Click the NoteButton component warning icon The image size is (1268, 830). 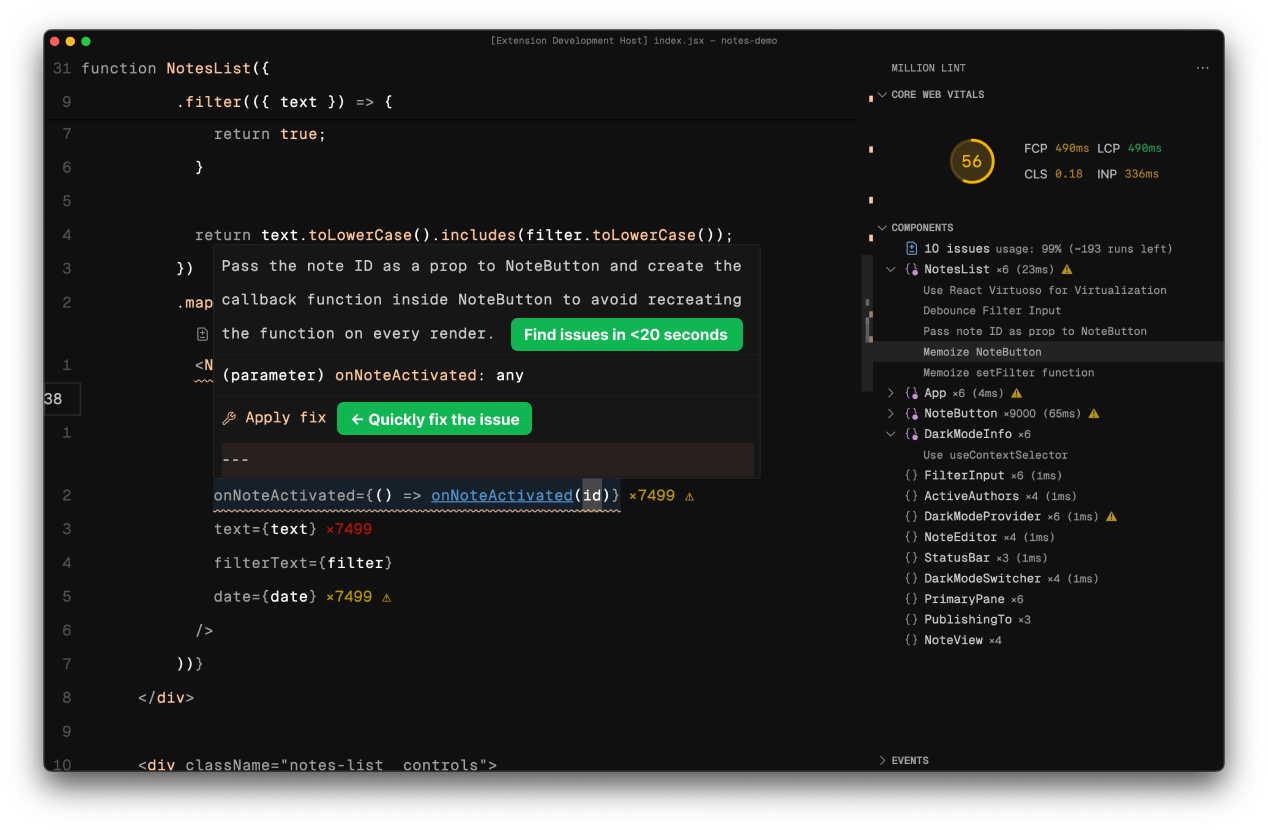(x=1094, y=413)
